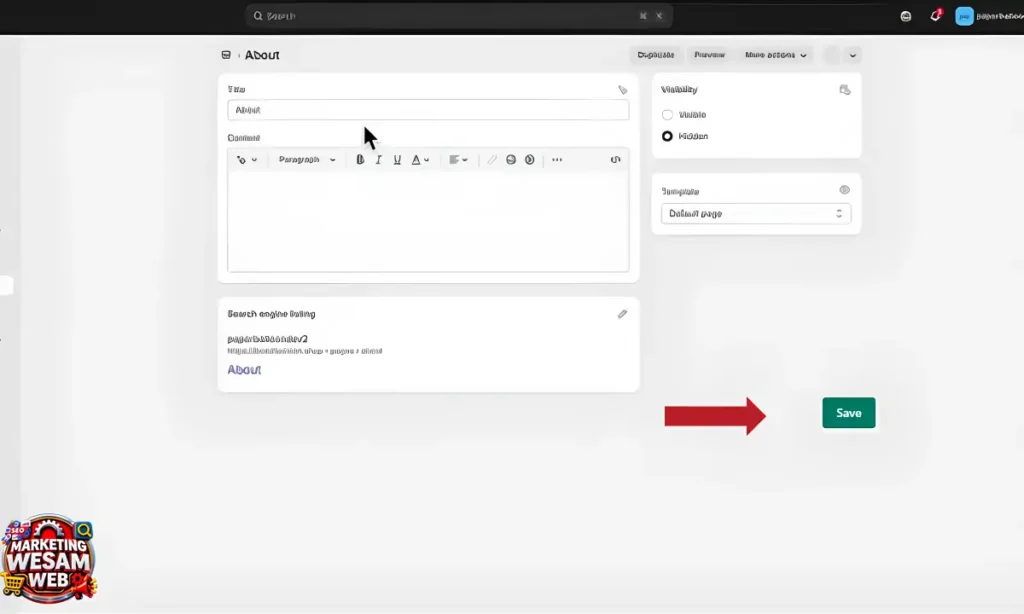This screenshot has height=614, width=1024.
Task: Expand the More actions menu
Action: 775,55
